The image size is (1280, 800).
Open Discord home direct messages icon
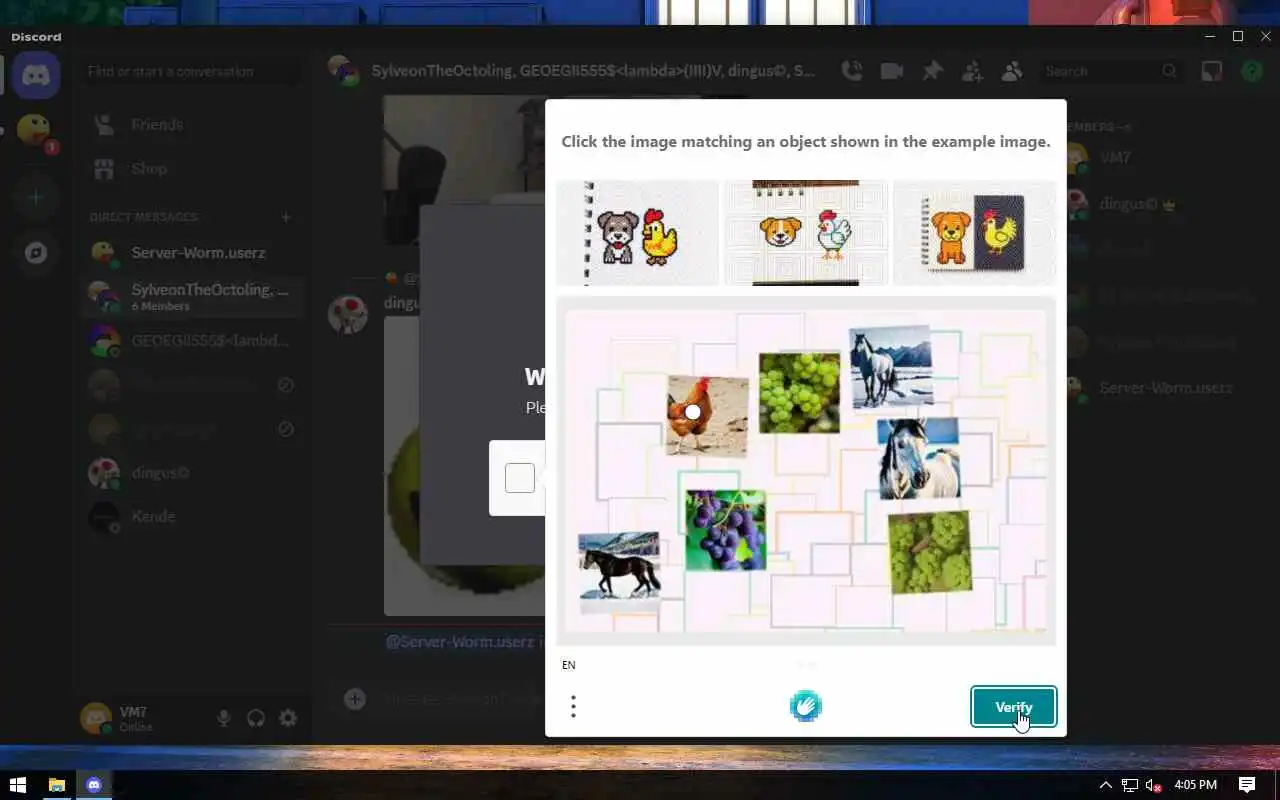click(x=36, y=76)
